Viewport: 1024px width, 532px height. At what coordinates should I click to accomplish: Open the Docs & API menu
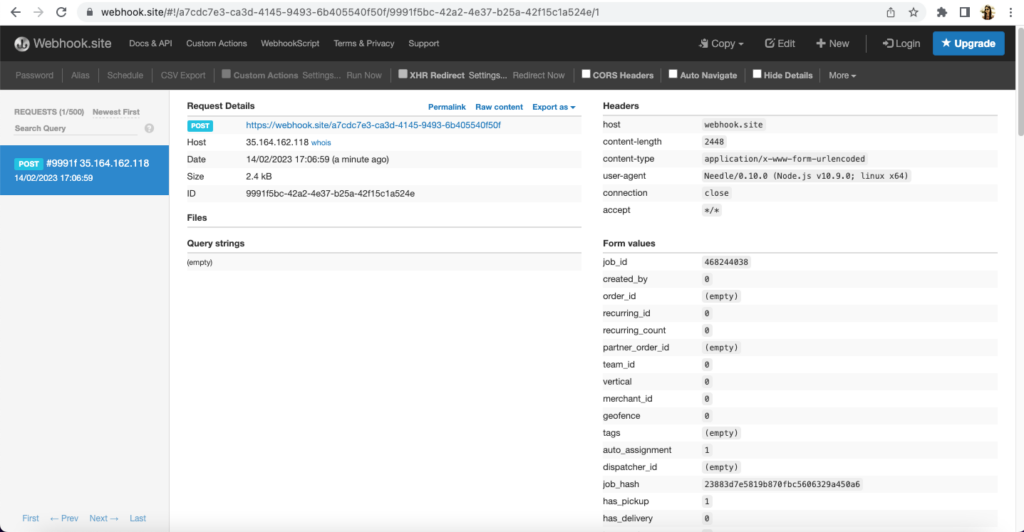(150, 44)
